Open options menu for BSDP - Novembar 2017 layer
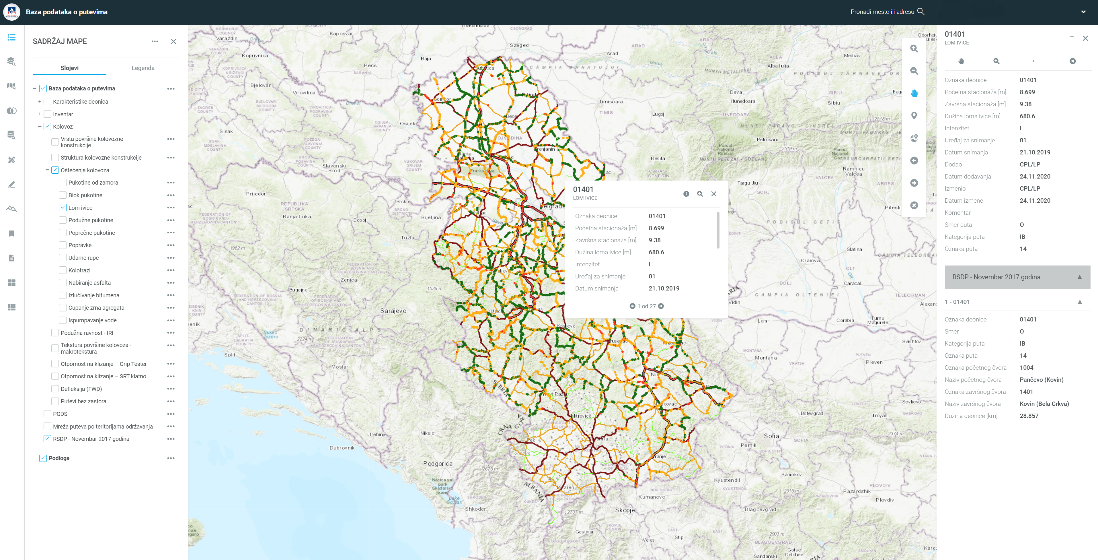Viewport: 1098px width, 560px height. pos(171,439)
